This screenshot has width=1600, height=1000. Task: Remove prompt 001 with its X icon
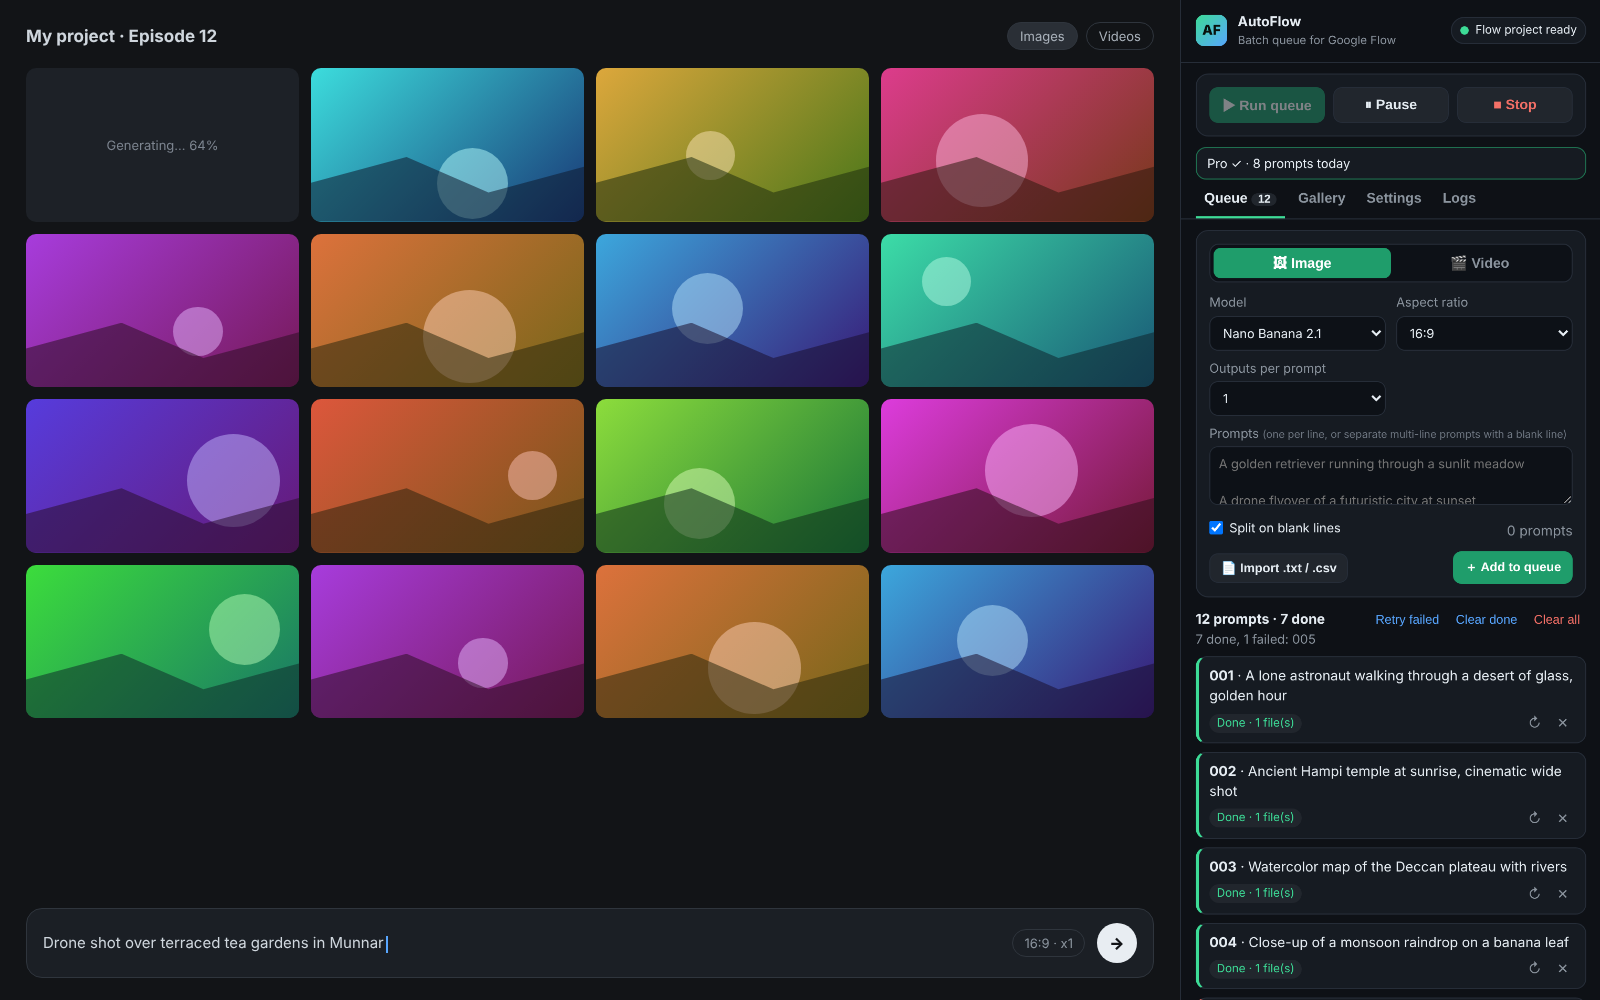tap(1562, 722)
